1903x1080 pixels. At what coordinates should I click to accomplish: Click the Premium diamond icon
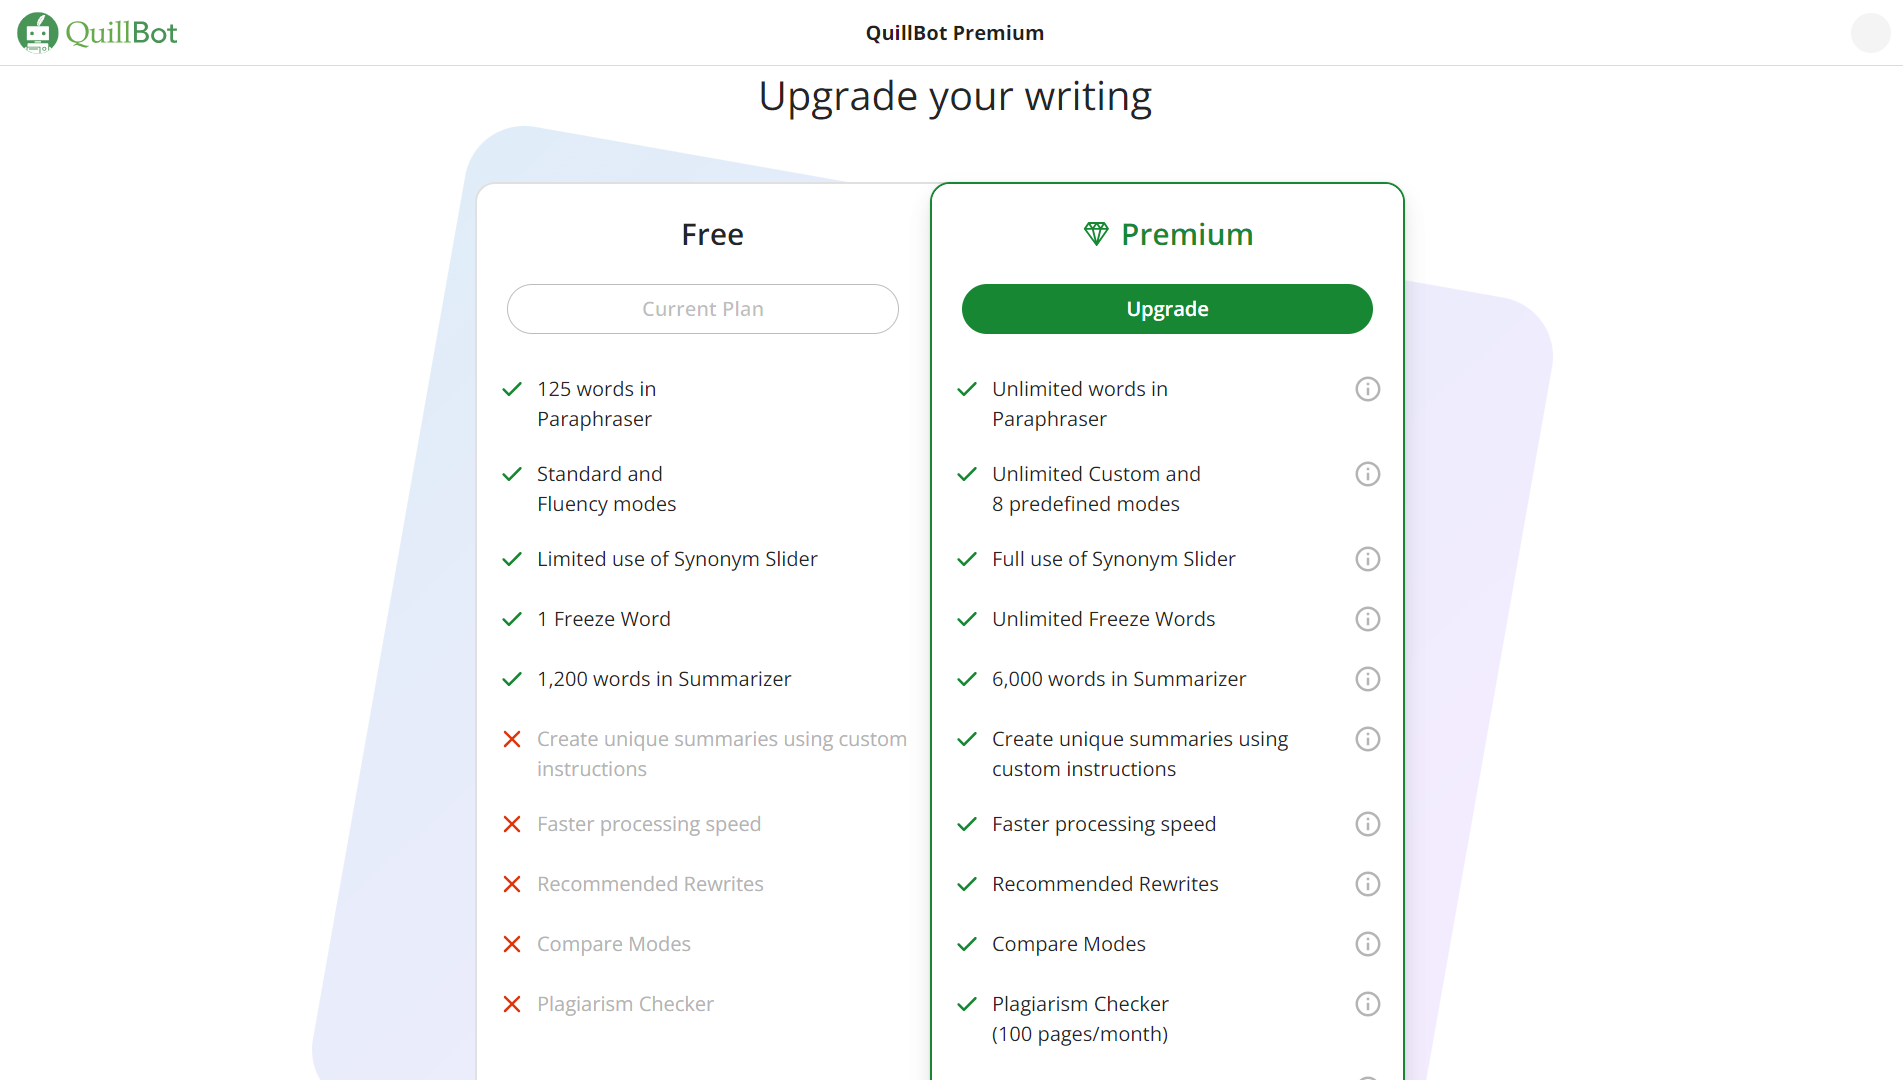[x=1096, y=234]
